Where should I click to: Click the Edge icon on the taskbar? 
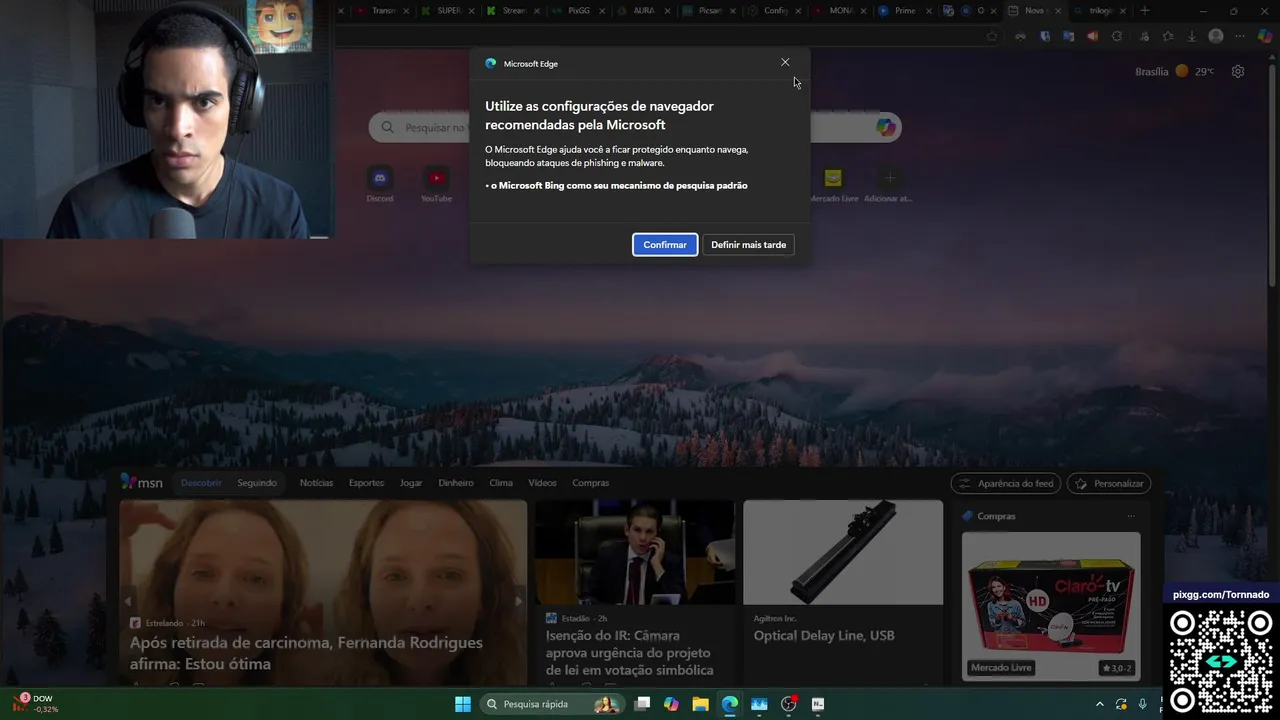coord(730,704)
